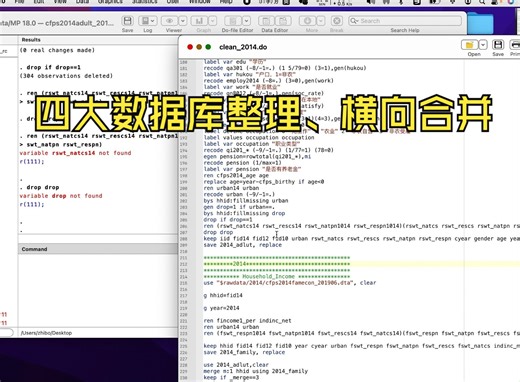Expand the Do-file Editor dropdown arrow
This screenshot has height=382, width=520.
[246, 21]
